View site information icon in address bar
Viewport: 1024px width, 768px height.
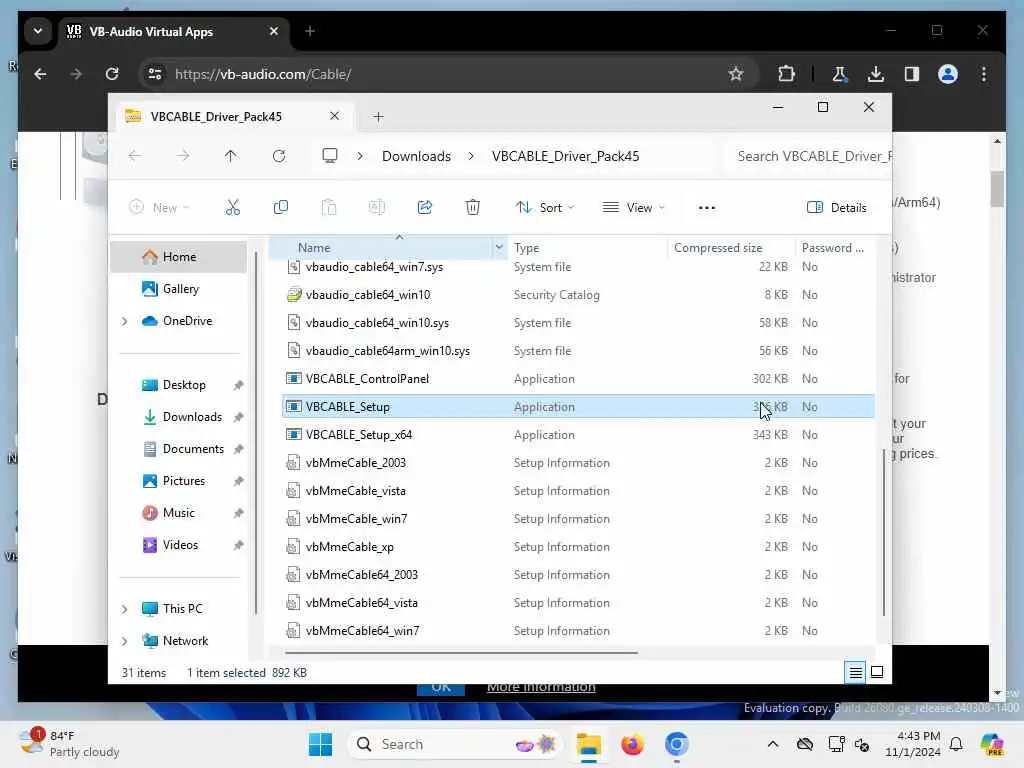[x=155, y=74]
